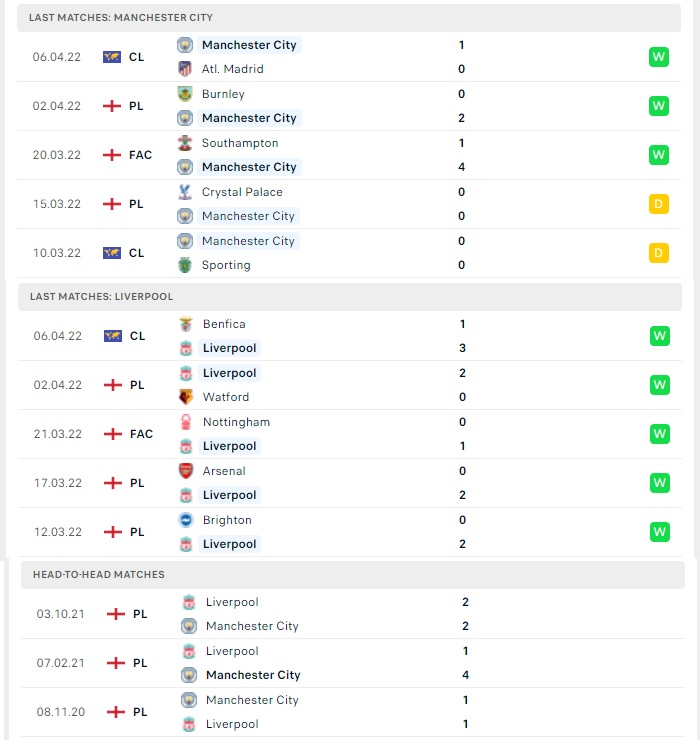Image resolution: width=700 pixels, height=744 pixels.
Task: Click the W badge for Burnley match
Action: [x=659, y=106]
